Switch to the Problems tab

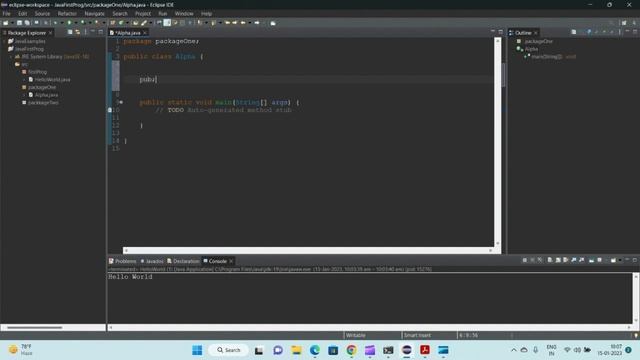(122, 261)
